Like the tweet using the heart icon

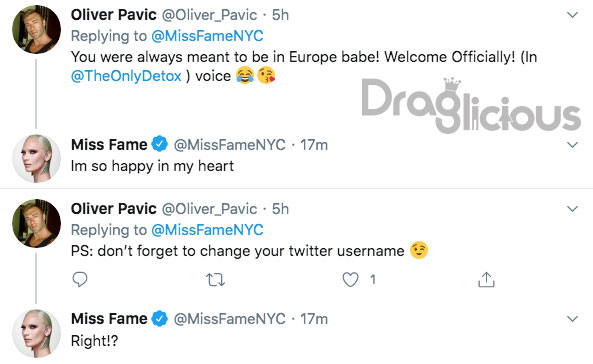click(x=350, y=280)
